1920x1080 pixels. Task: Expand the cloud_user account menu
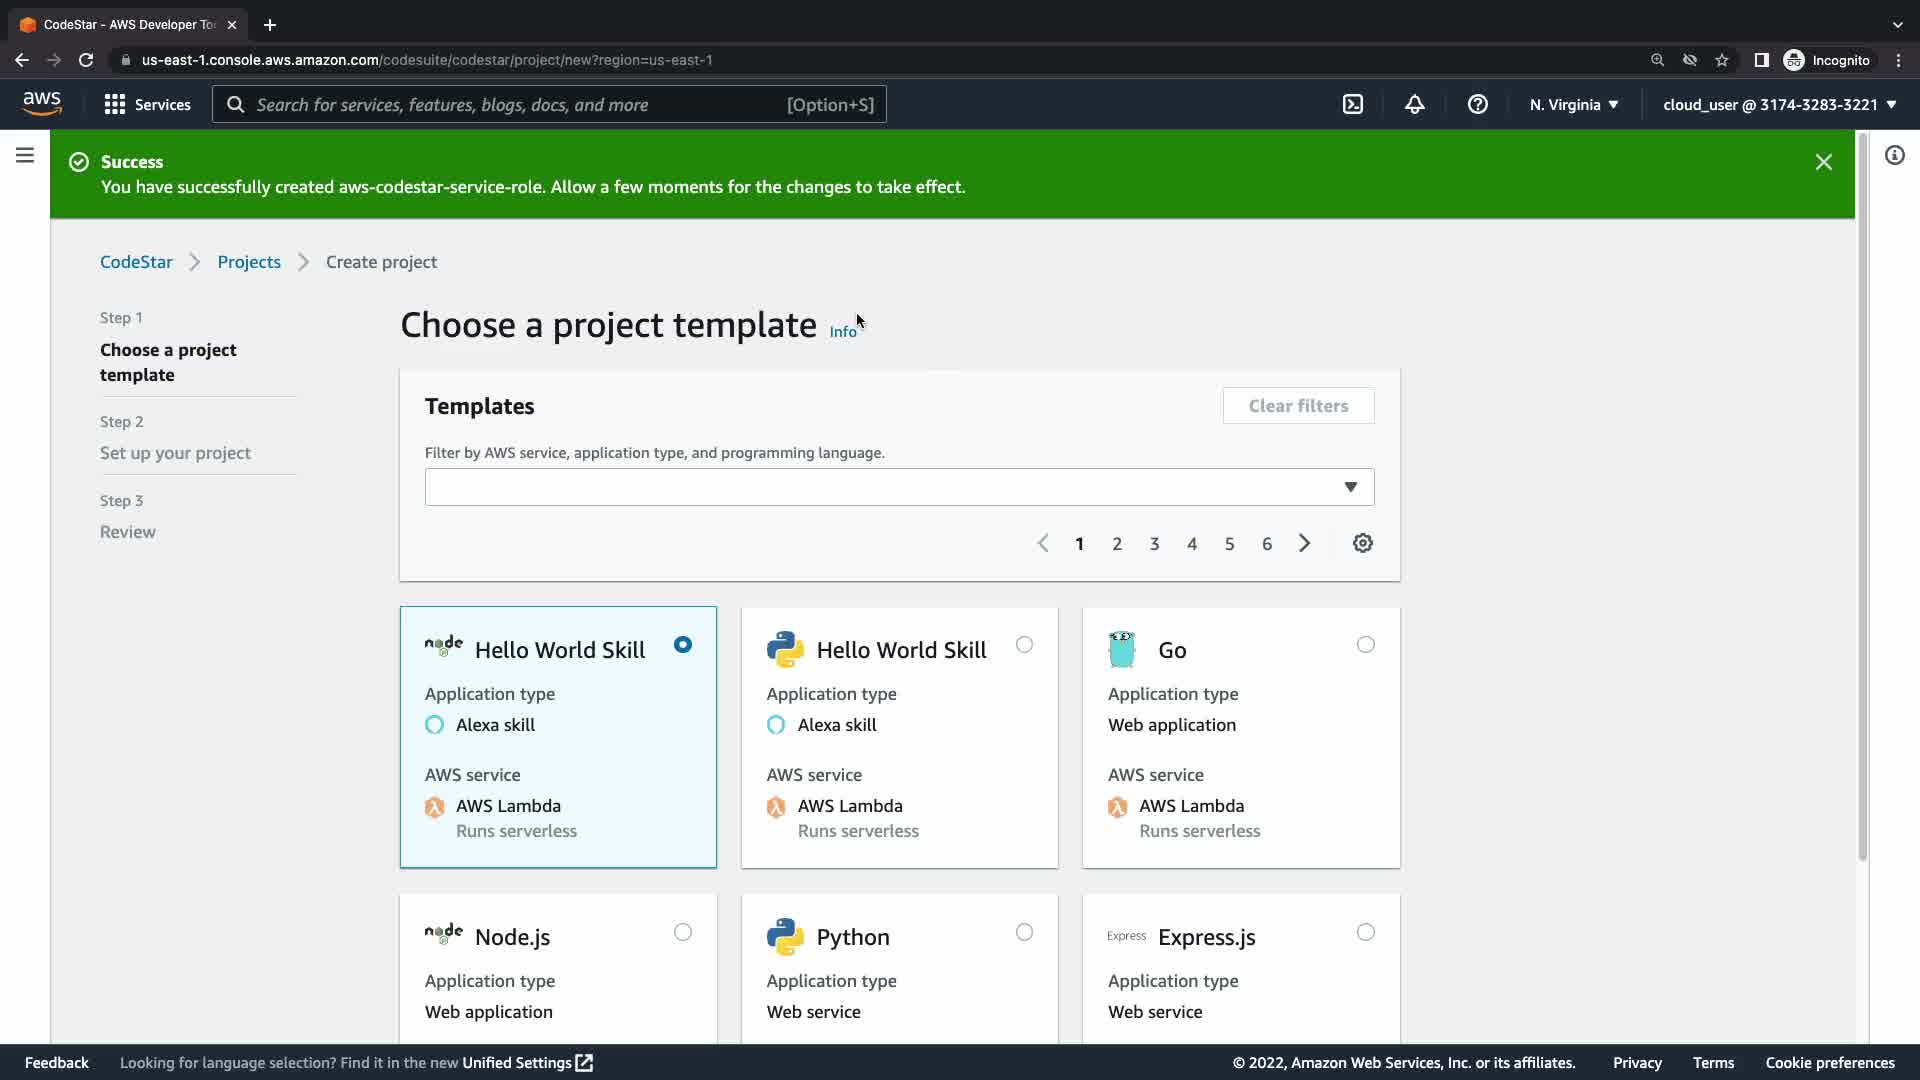pyautogui.click(x=1779, y=104)
